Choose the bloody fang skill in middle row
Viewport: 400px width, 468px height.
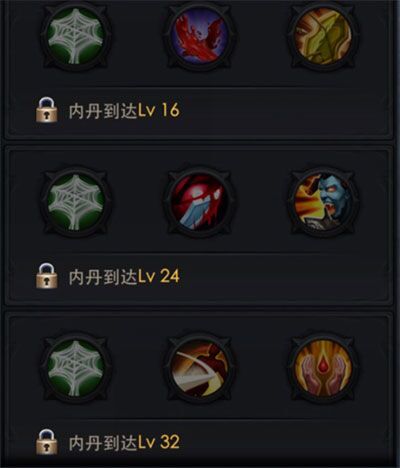[199, 202]
